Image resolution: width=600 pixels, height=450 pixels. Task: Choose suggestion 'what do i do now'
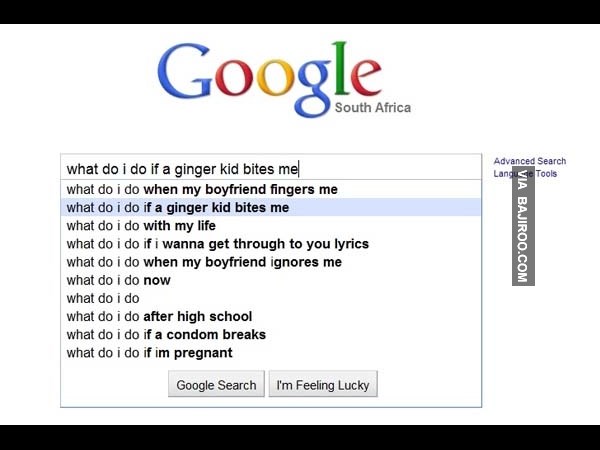point(271,280)
